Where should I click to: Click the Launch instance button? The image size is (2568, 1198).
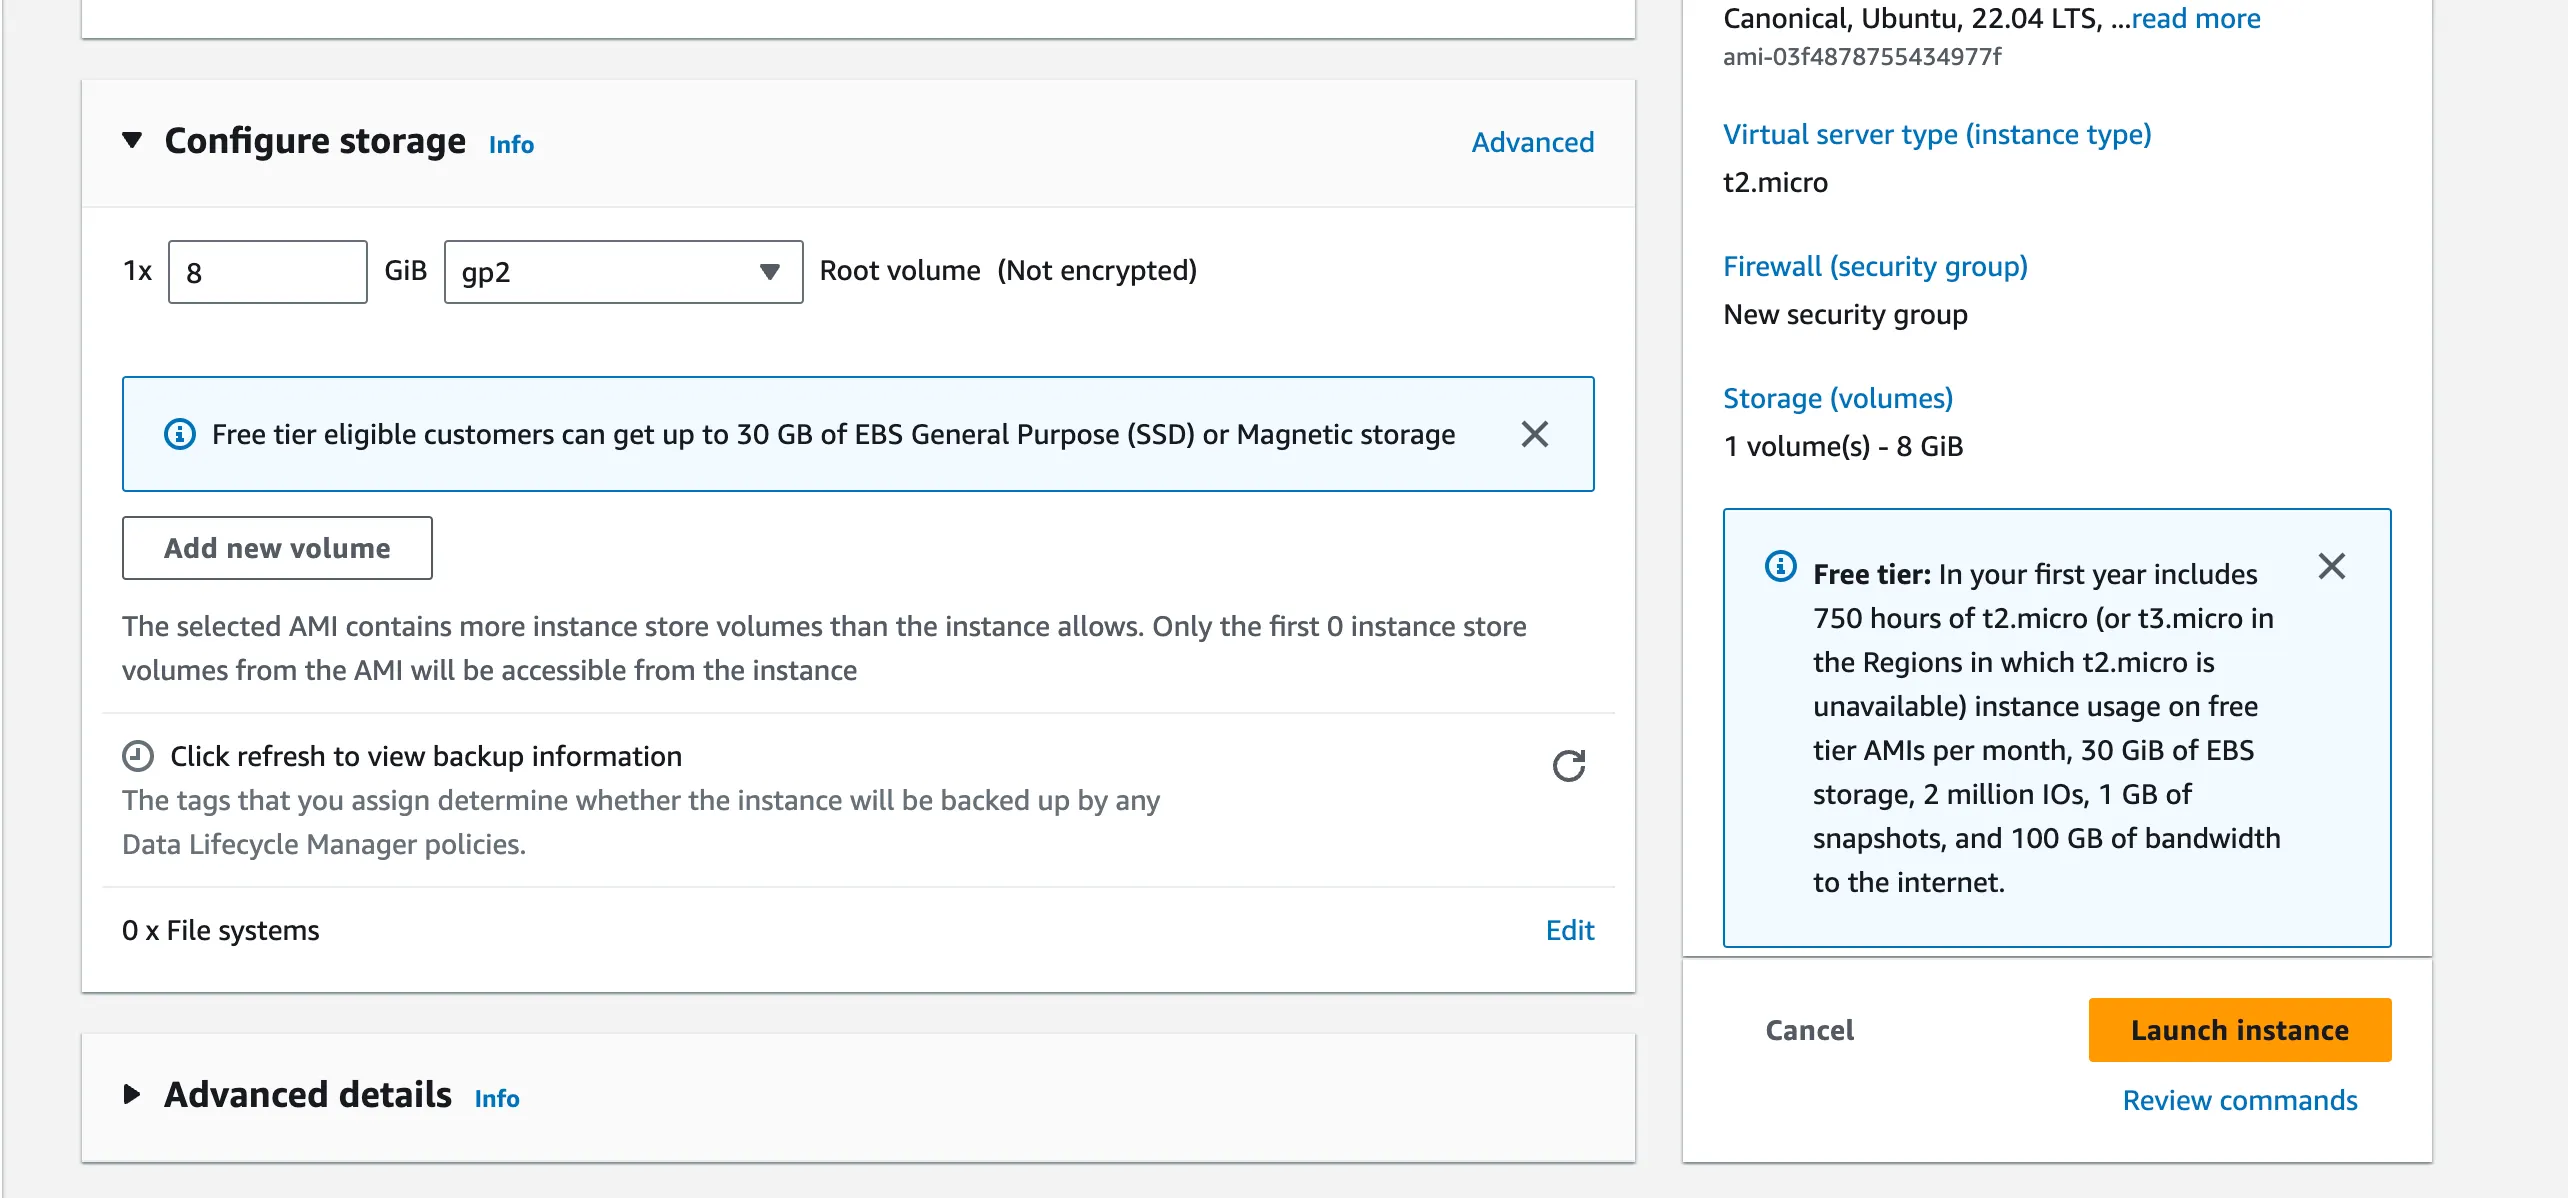(2239, 1030)
